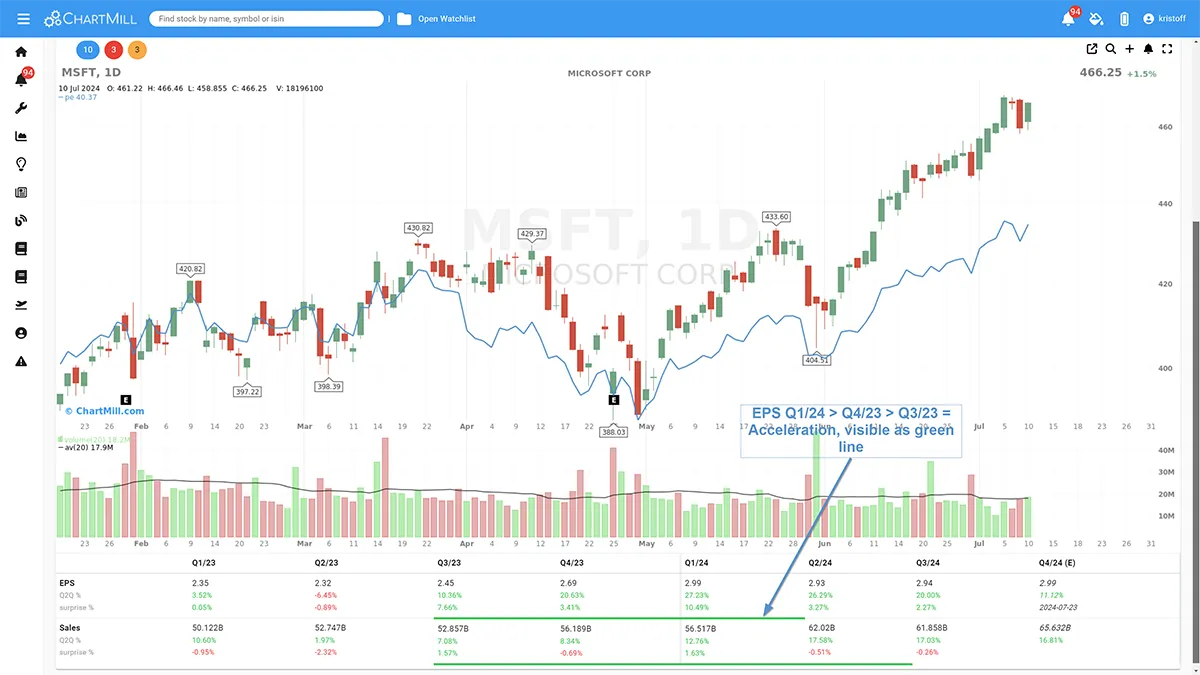
Task: Click the plus icon above the chart
Action: point(1129,49)
